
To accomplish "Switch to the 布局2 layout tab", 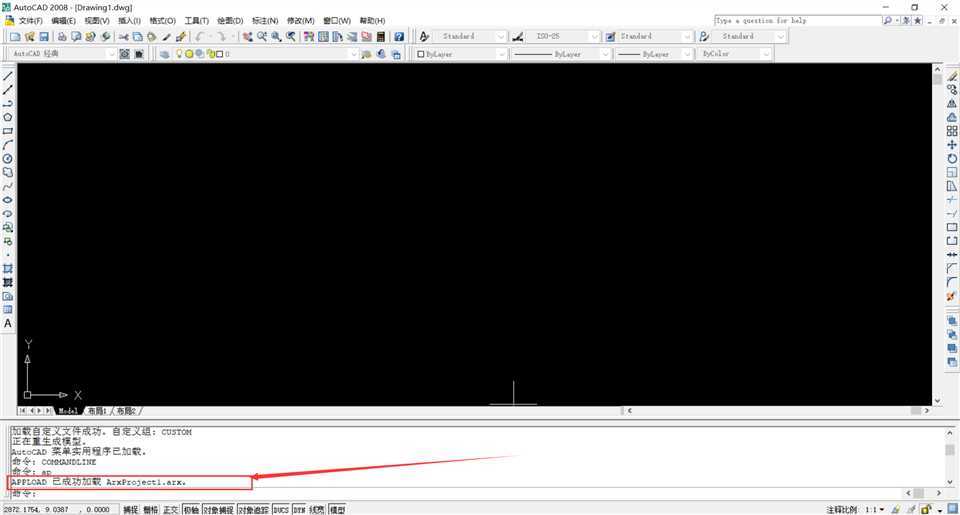I will 126,411.
